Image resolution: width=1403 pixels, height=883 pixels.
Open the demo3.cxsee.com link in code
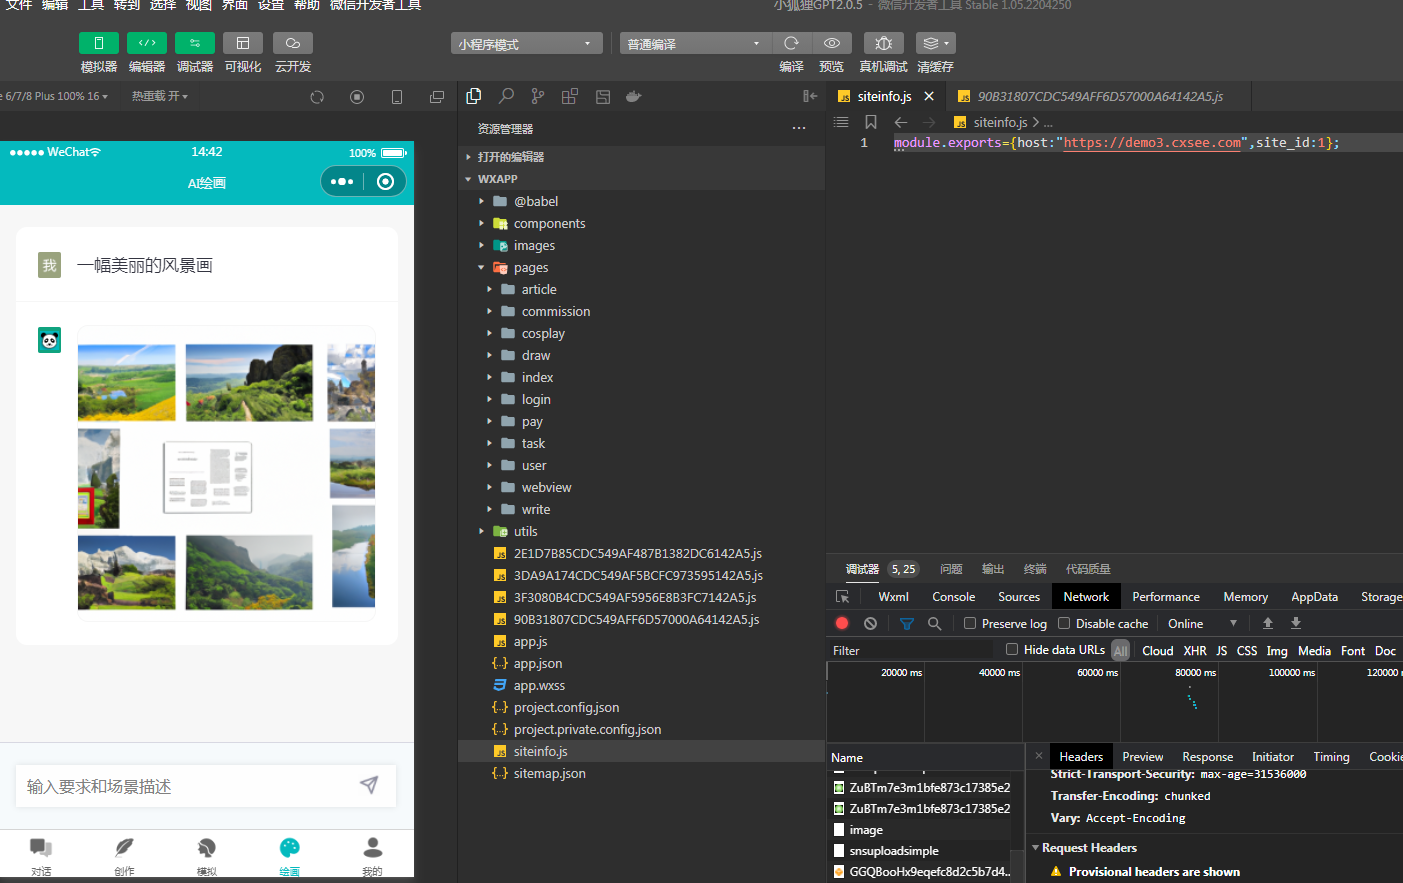[1152, 142]
